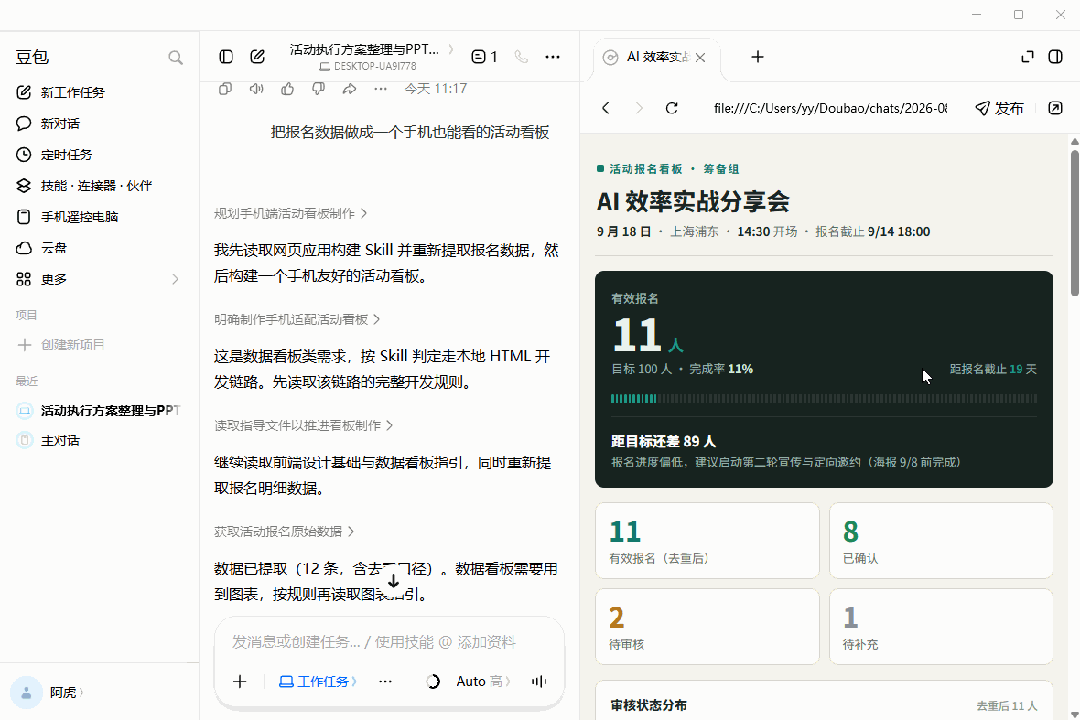Click 创建新项目 button
The width and height of the screenshot is (1080, 720).
pyautogui.click(x=61, y=344)
